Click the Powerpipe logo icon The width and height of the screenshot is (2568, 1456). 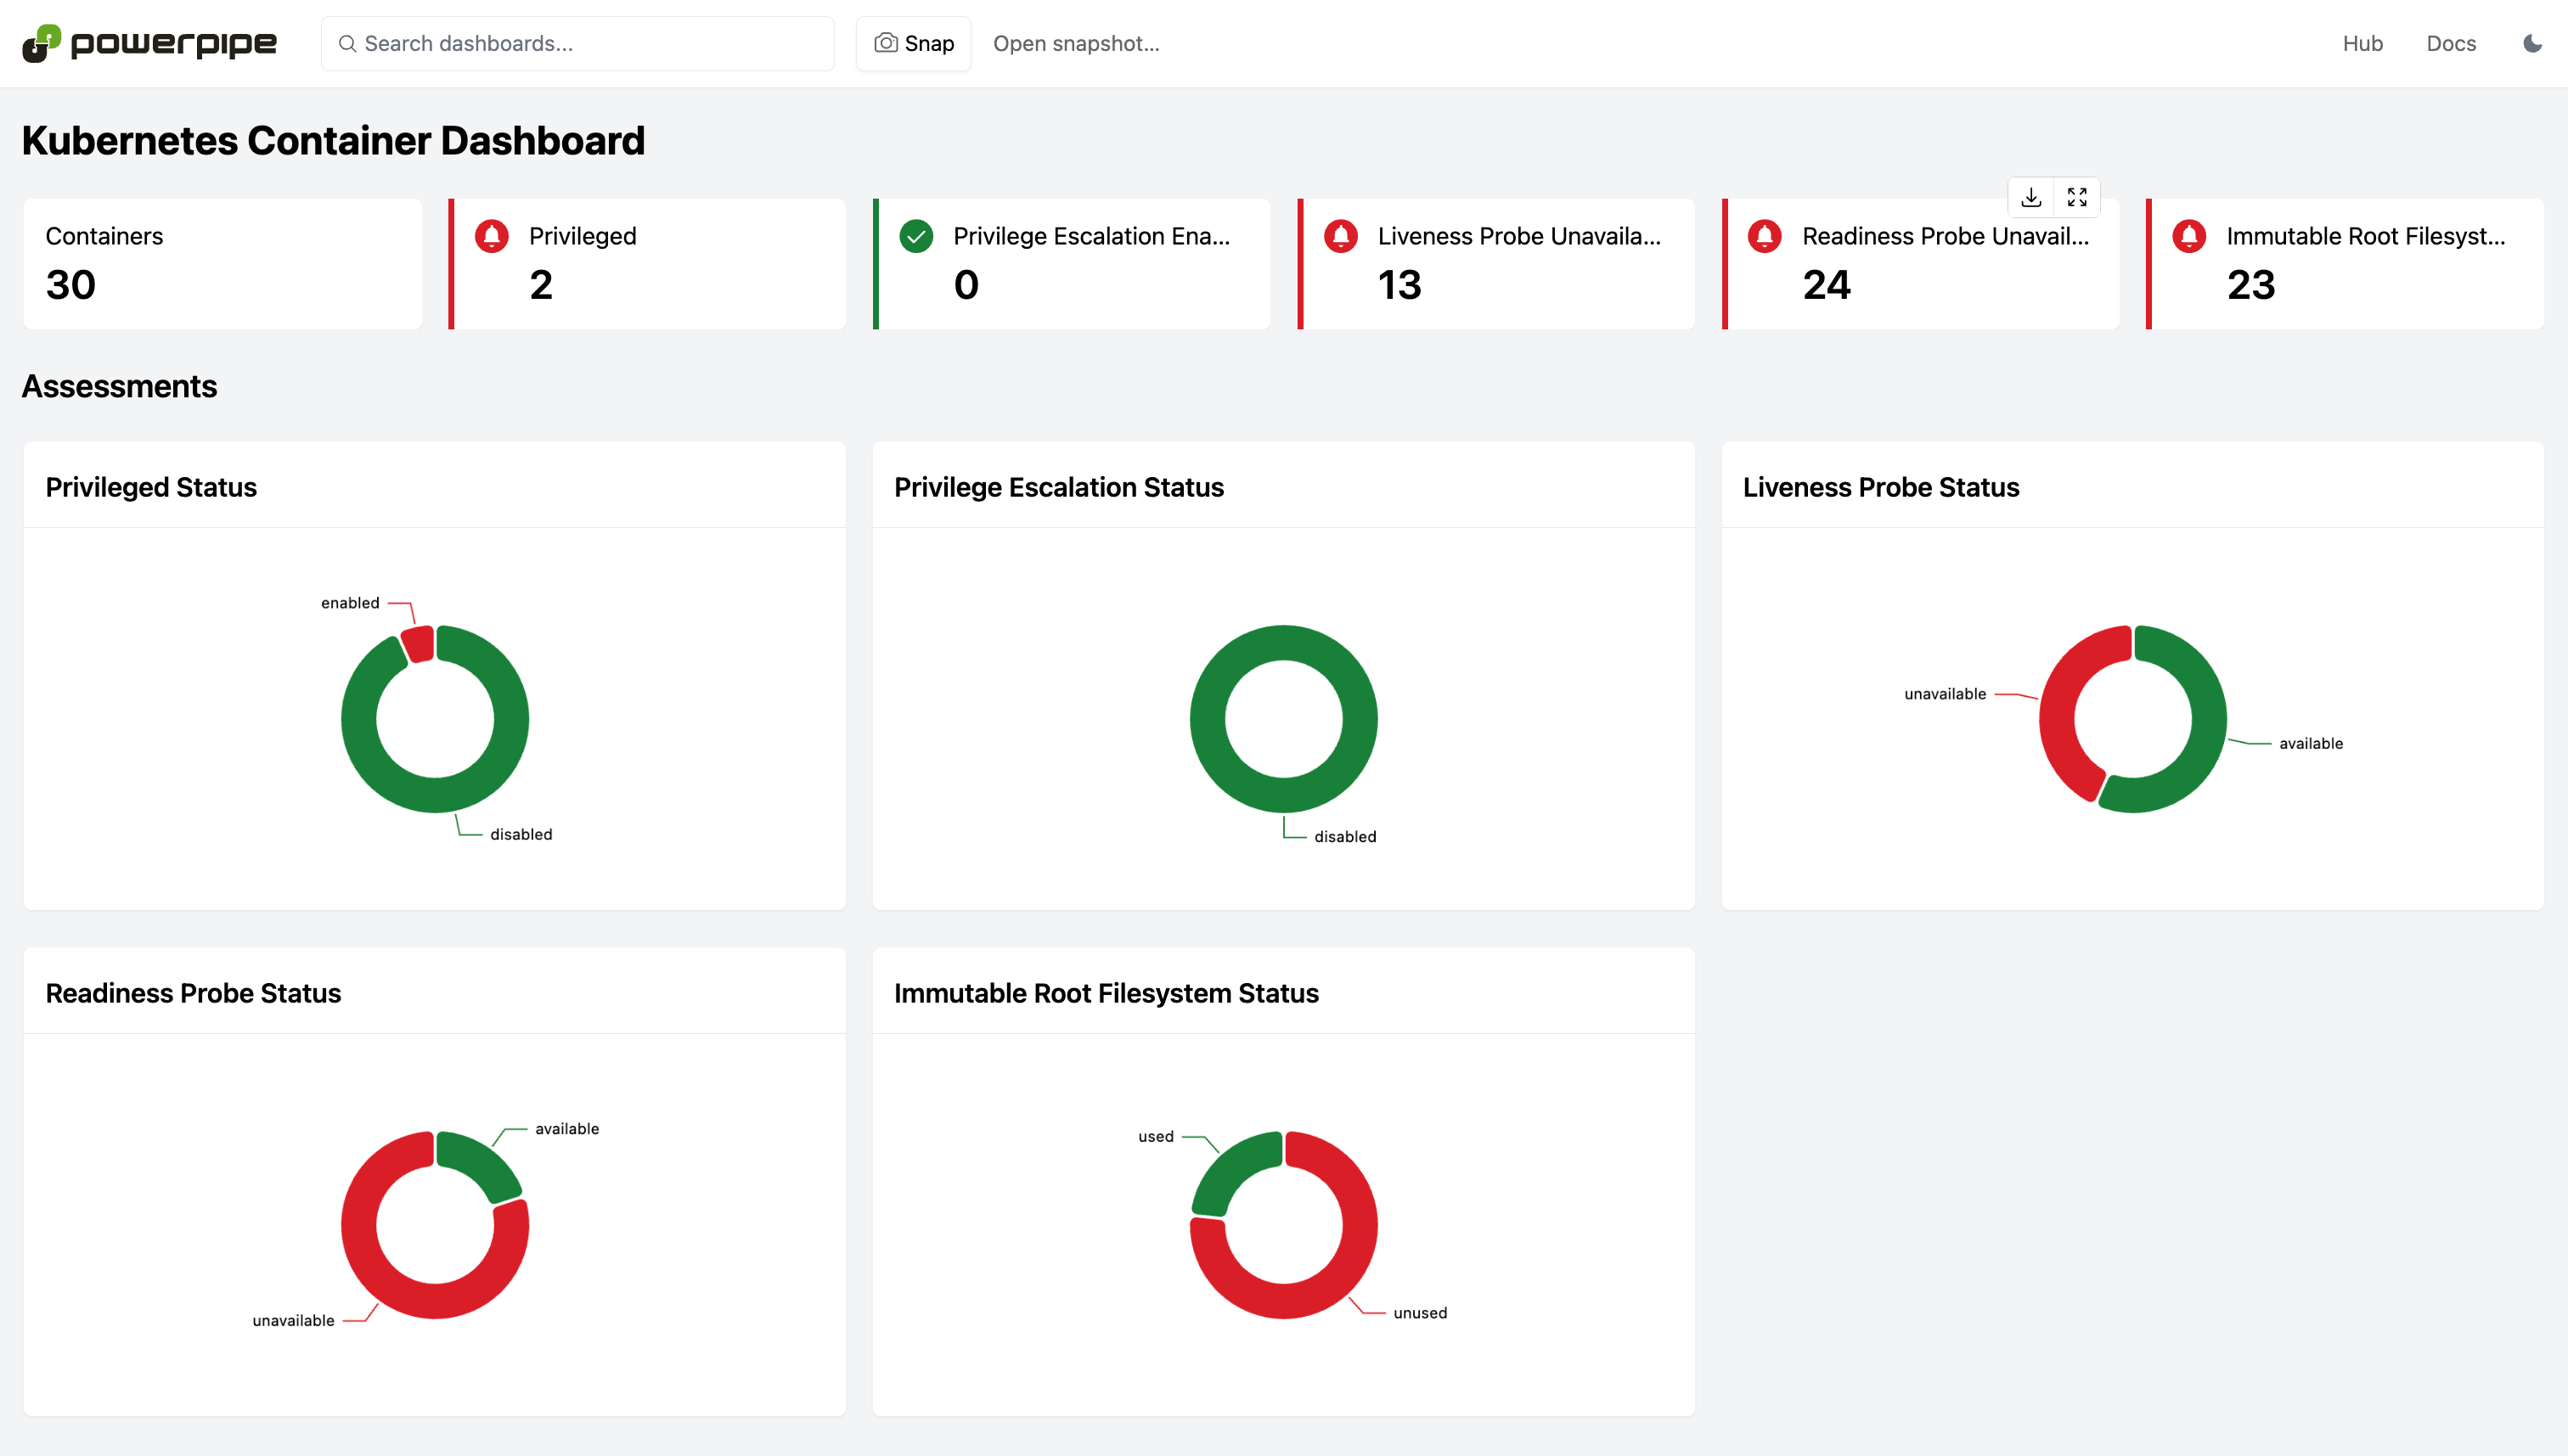[42, 43]
